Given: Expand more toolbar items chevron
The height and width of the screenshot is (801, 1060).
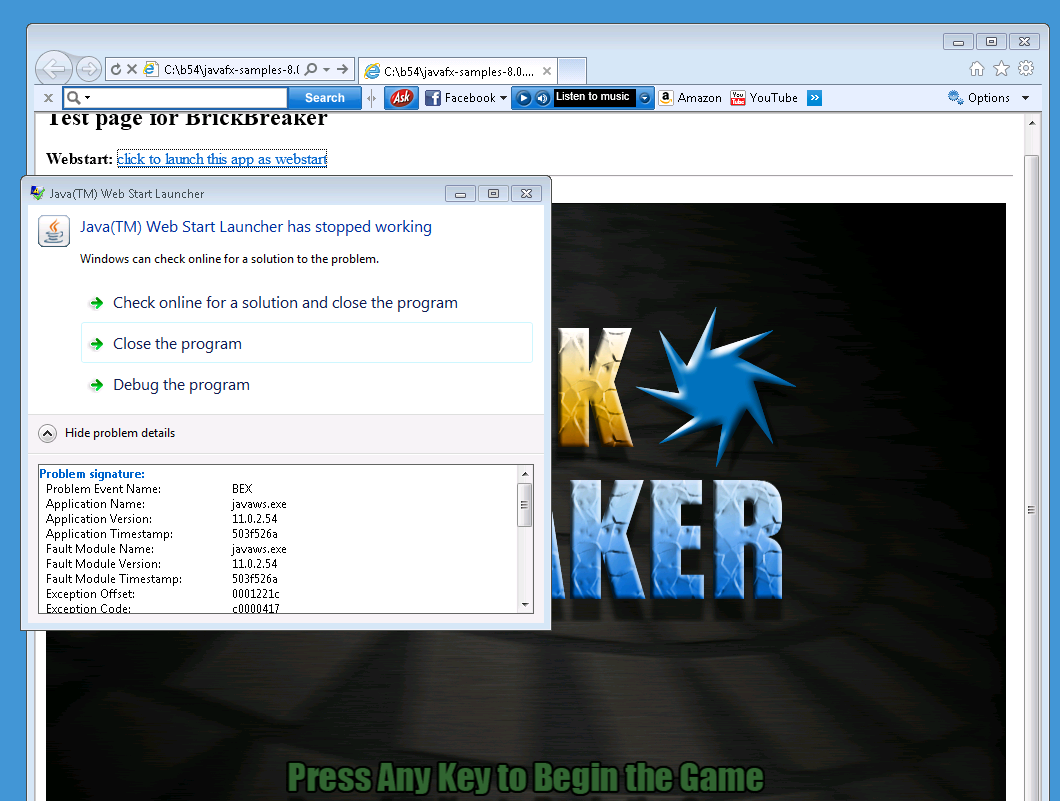Looking at the screenshot, I should coord(814,98).
